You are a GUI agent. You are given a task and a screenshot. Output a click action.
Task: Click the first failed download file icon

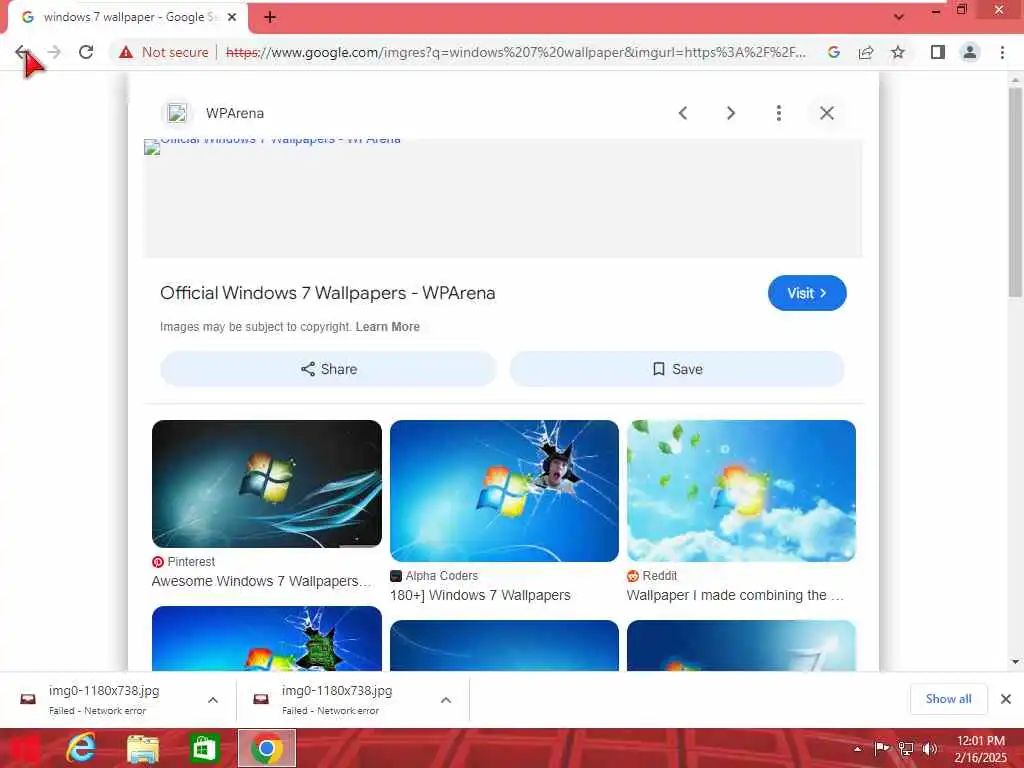[28, 699]
